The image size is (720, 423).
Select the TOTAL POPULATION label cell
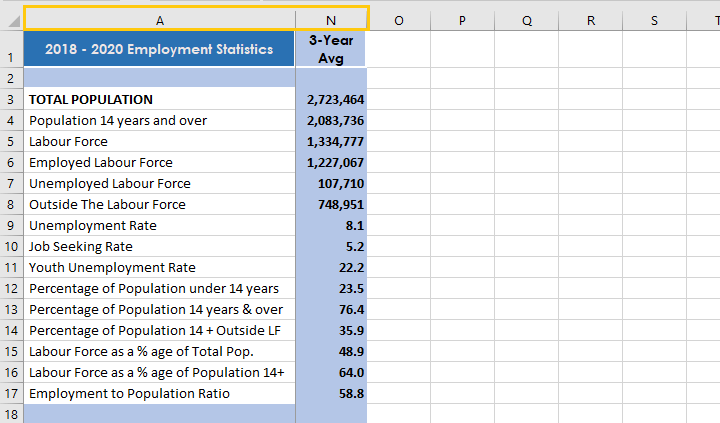(x=159, y=100)
